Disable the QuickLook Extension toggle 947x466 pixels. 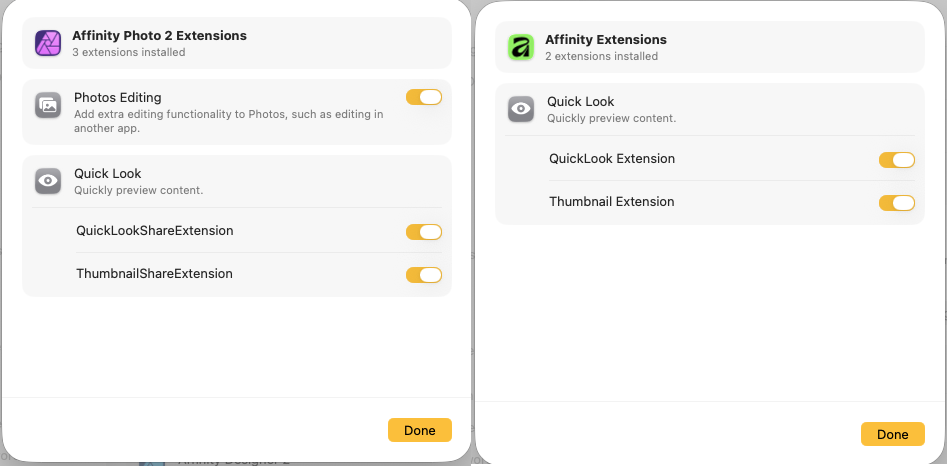[897, 160]
